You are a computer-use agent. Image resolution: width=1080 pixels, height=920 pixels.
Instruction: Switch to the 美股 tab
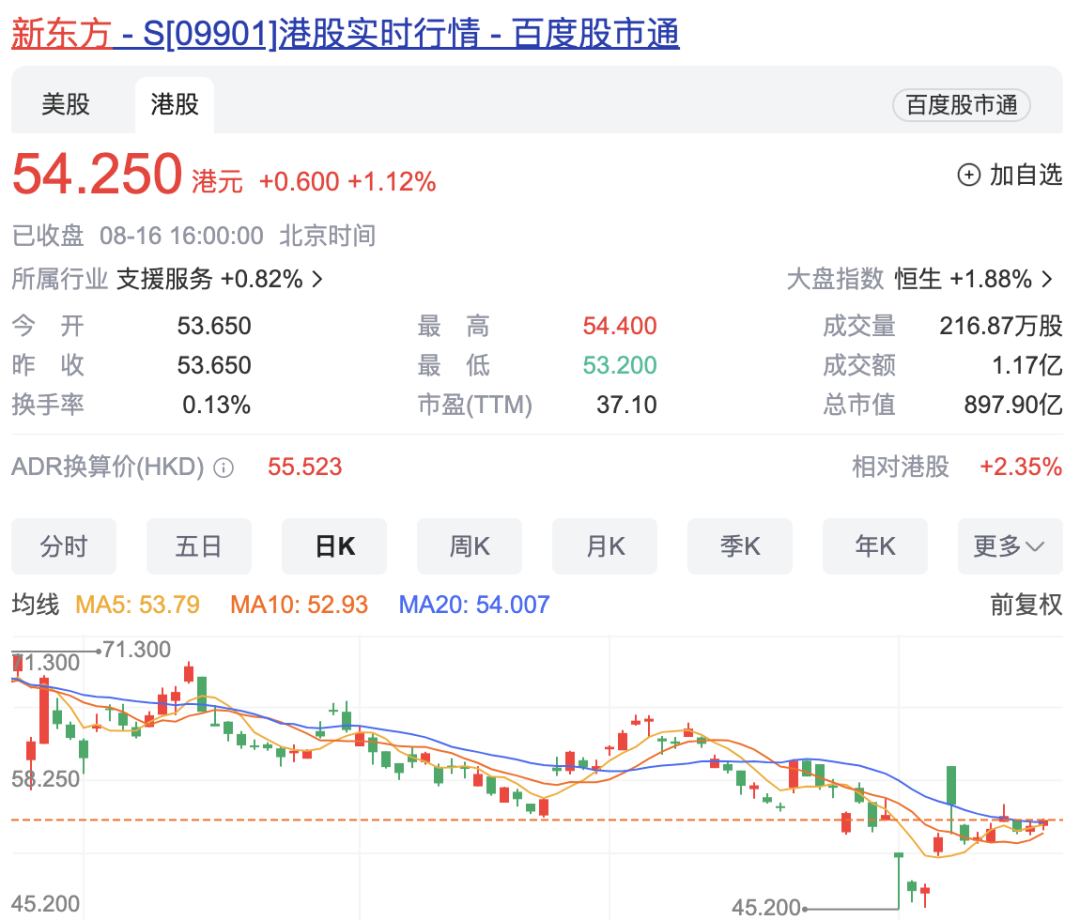65,105
